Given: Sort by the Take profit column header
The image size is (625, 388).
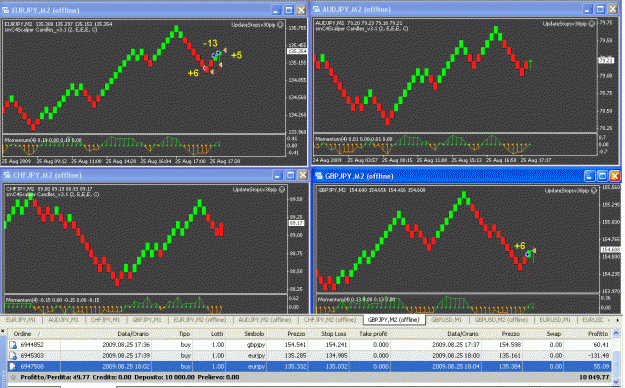Looking at the screenshot, I should (373, 334).
